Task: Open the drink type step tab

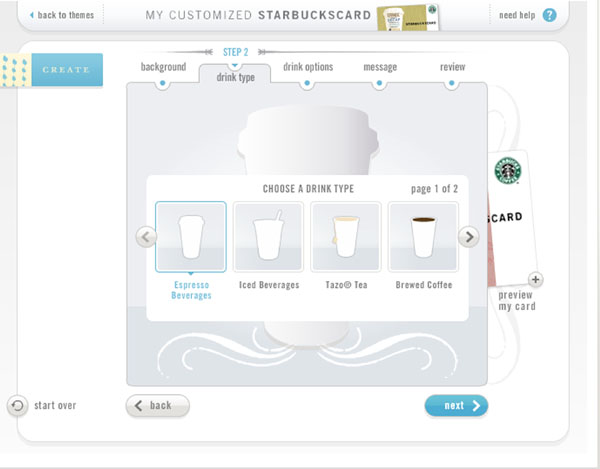Action: pos(235,77)
